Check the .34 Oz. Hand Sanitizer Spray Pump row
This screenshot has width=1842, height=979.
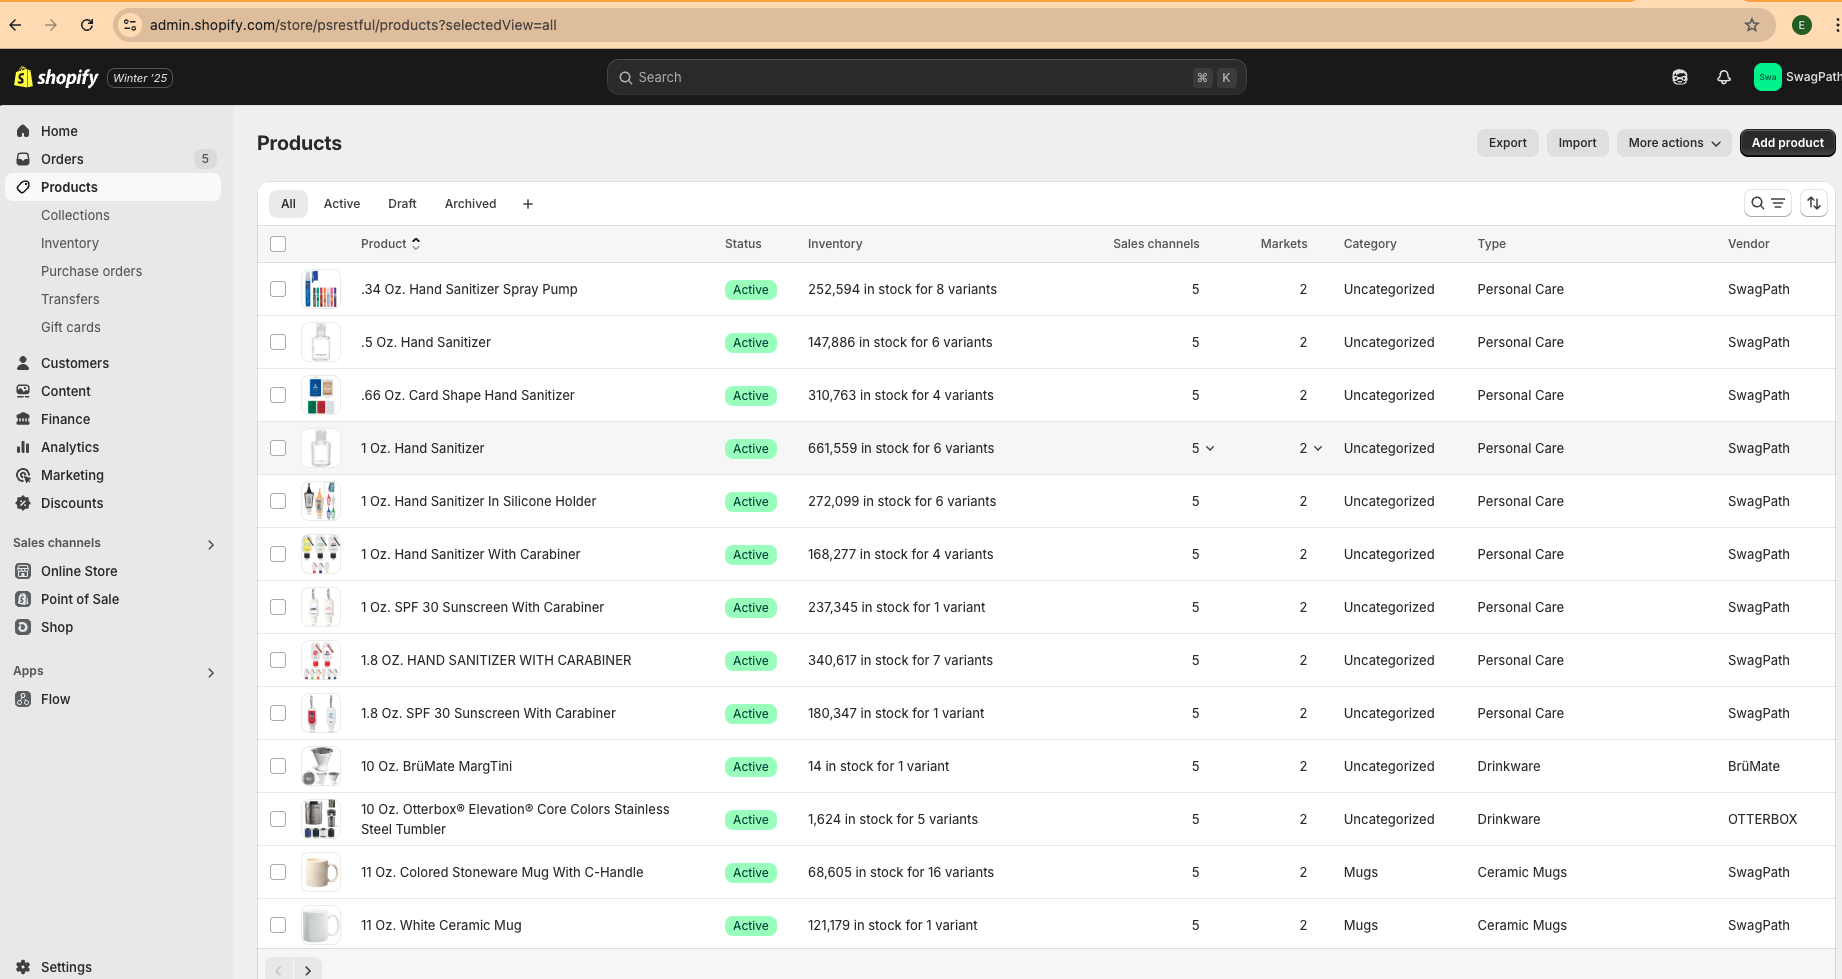point(278,289)
